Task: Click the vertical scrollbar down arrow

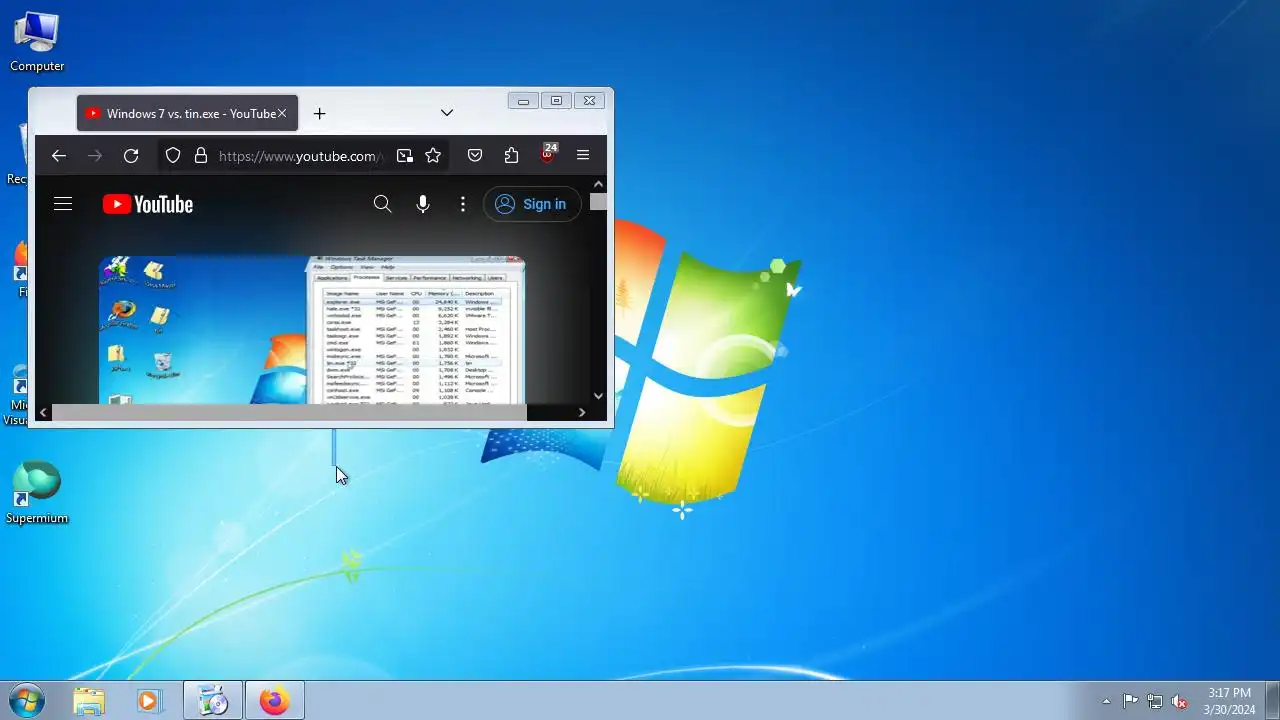Action: tap(598, 396)
